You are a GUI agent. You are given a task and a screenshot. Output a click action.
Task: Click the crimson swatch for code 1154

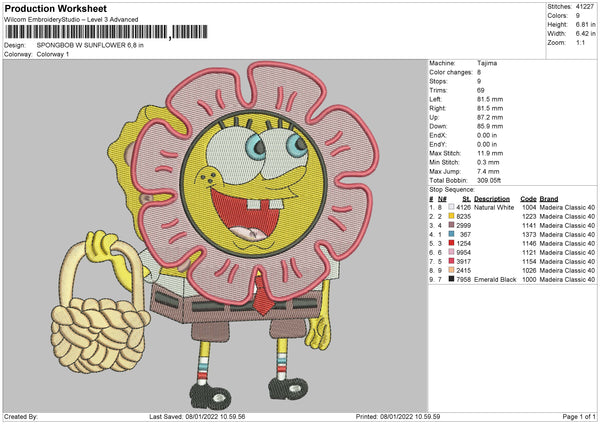click(x=452, y=261)
